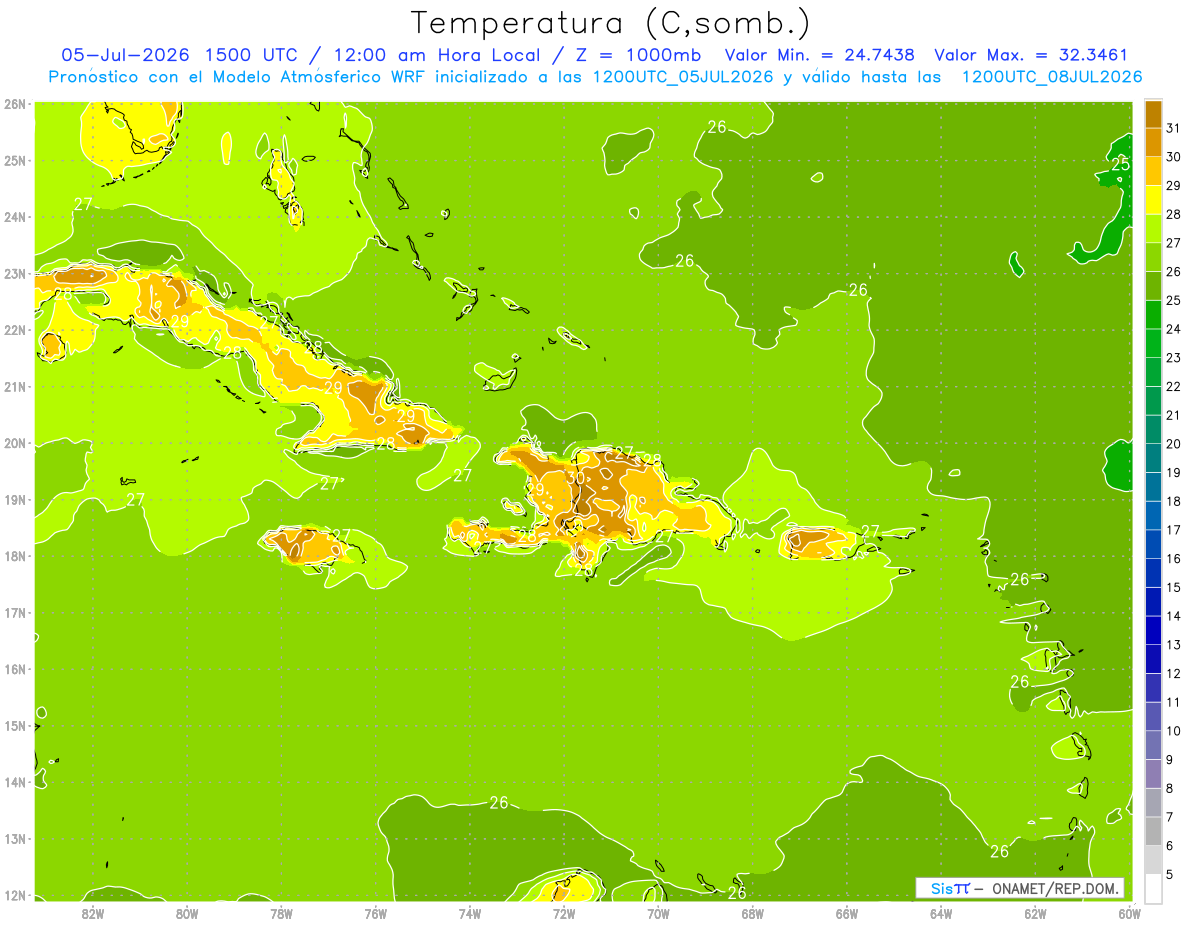The image size is (1200, 927).
Task: Click 'Pronóstico con el Modelo Atmósferico WRF' text
Action: [239, 77]
